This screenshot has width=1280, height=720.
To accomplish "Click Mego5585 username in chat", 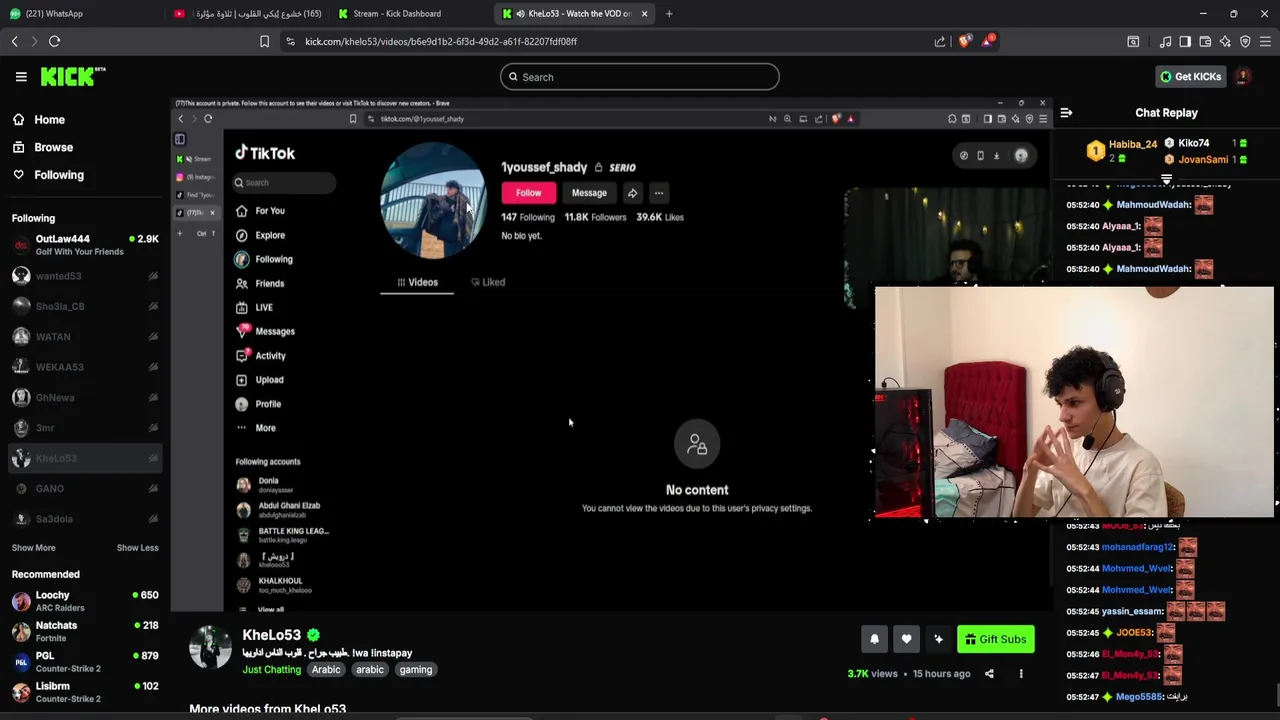I will pos(1139,696).
